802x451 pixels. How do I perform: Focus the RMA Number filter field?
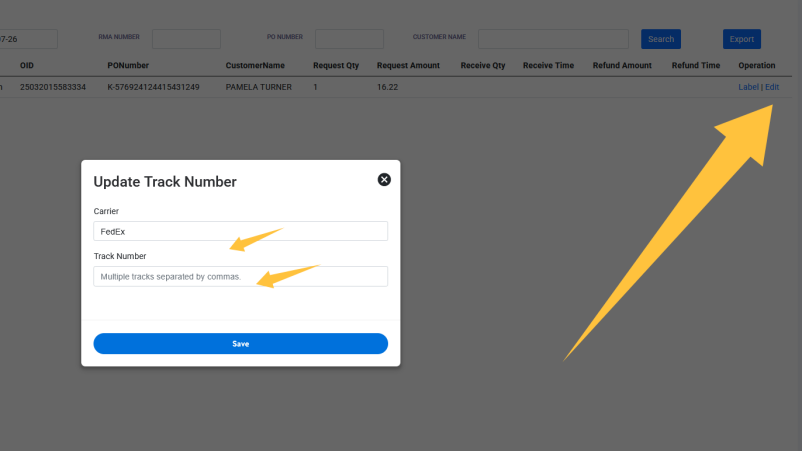click(x=186, y=39)
